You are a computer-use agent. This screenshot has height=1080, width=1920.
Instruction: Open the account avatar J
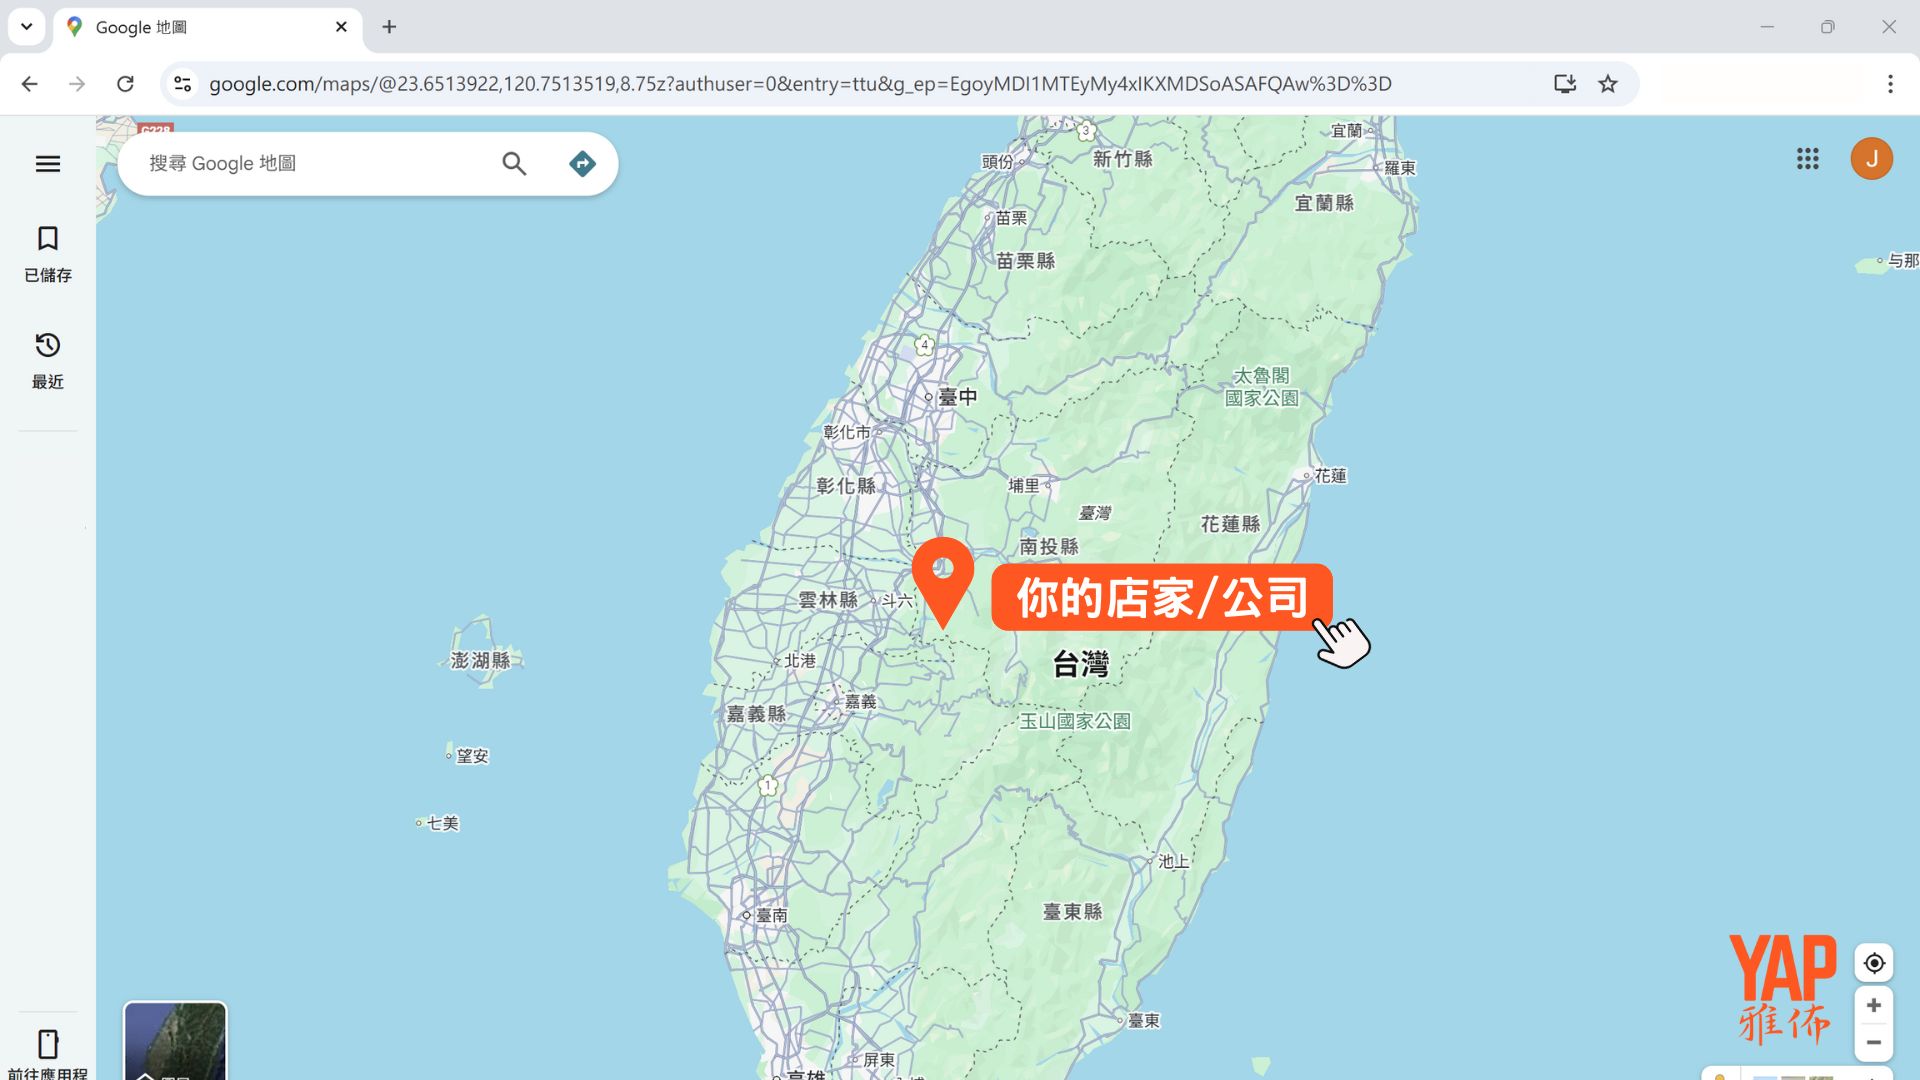pos(1871,159)
